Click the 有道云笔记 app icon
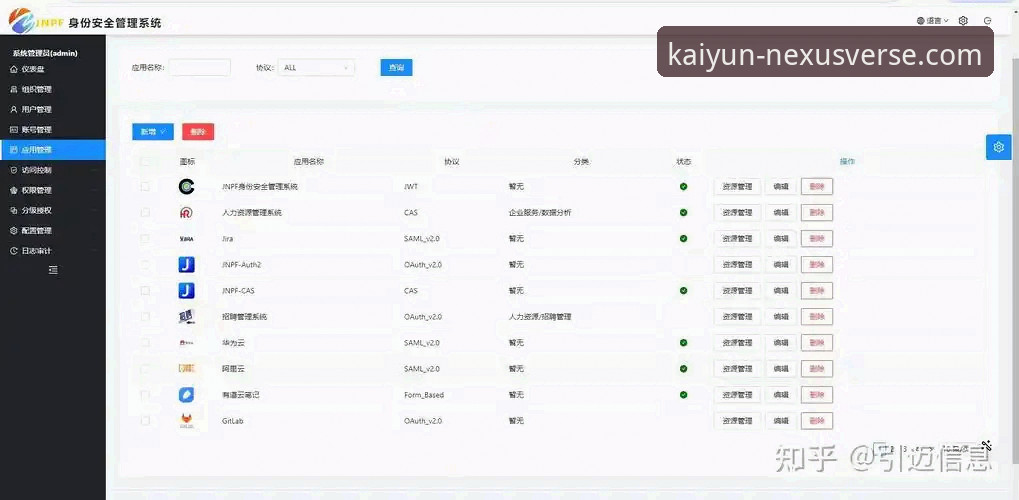The image size is (1019, 500). point(187,395)
